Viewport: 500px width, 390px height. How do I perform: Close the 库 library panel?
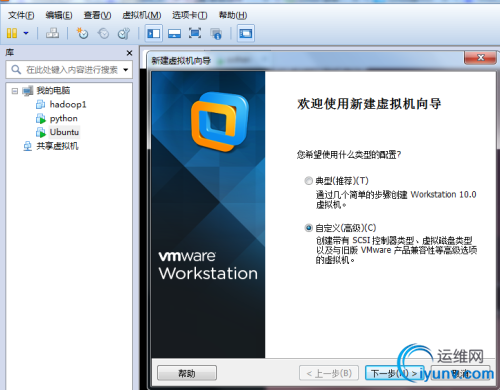129,53
